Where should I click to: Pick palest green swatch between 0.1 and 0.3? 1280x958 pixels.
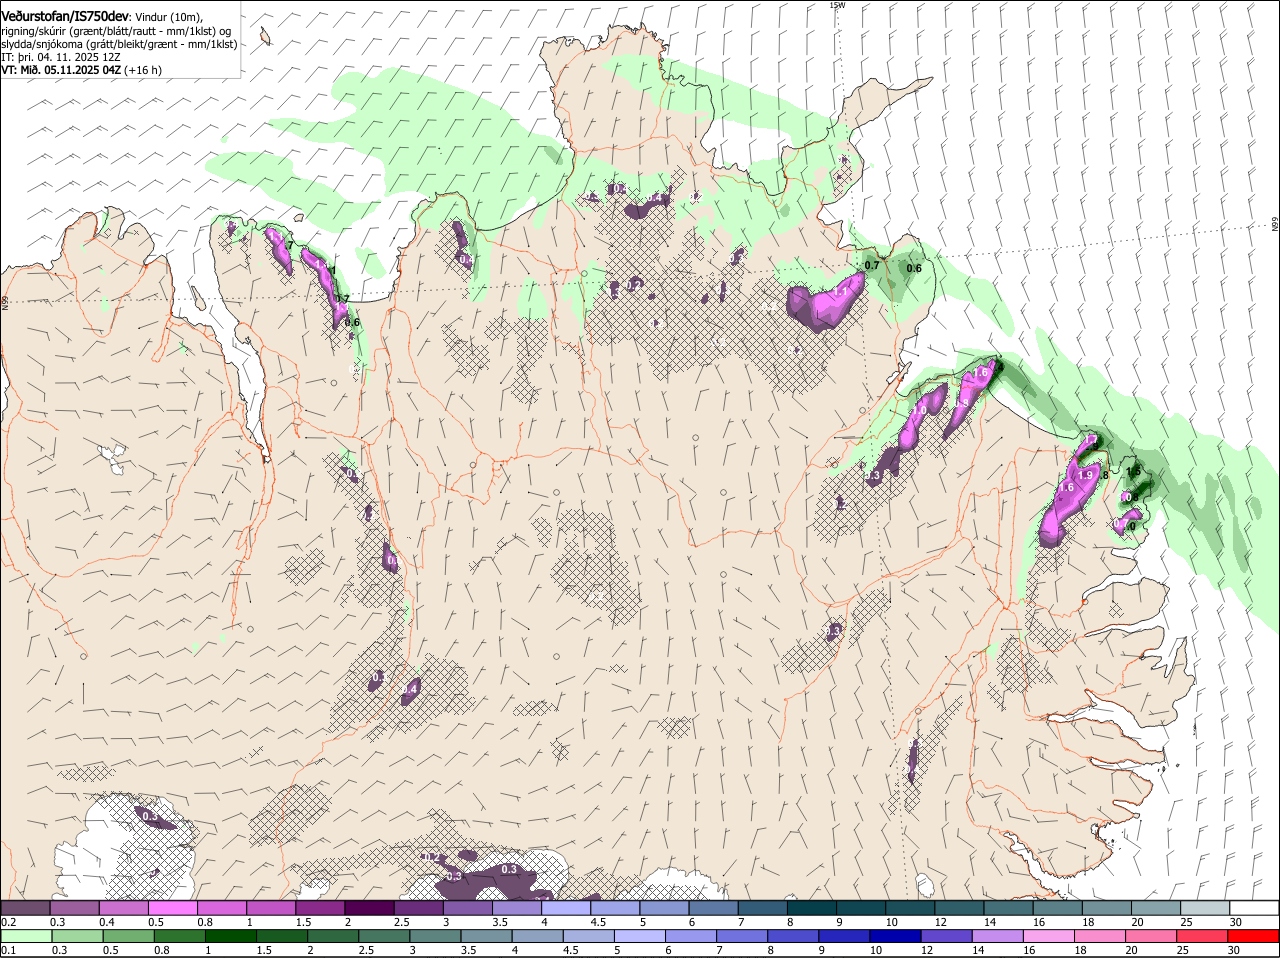point(25,937)
